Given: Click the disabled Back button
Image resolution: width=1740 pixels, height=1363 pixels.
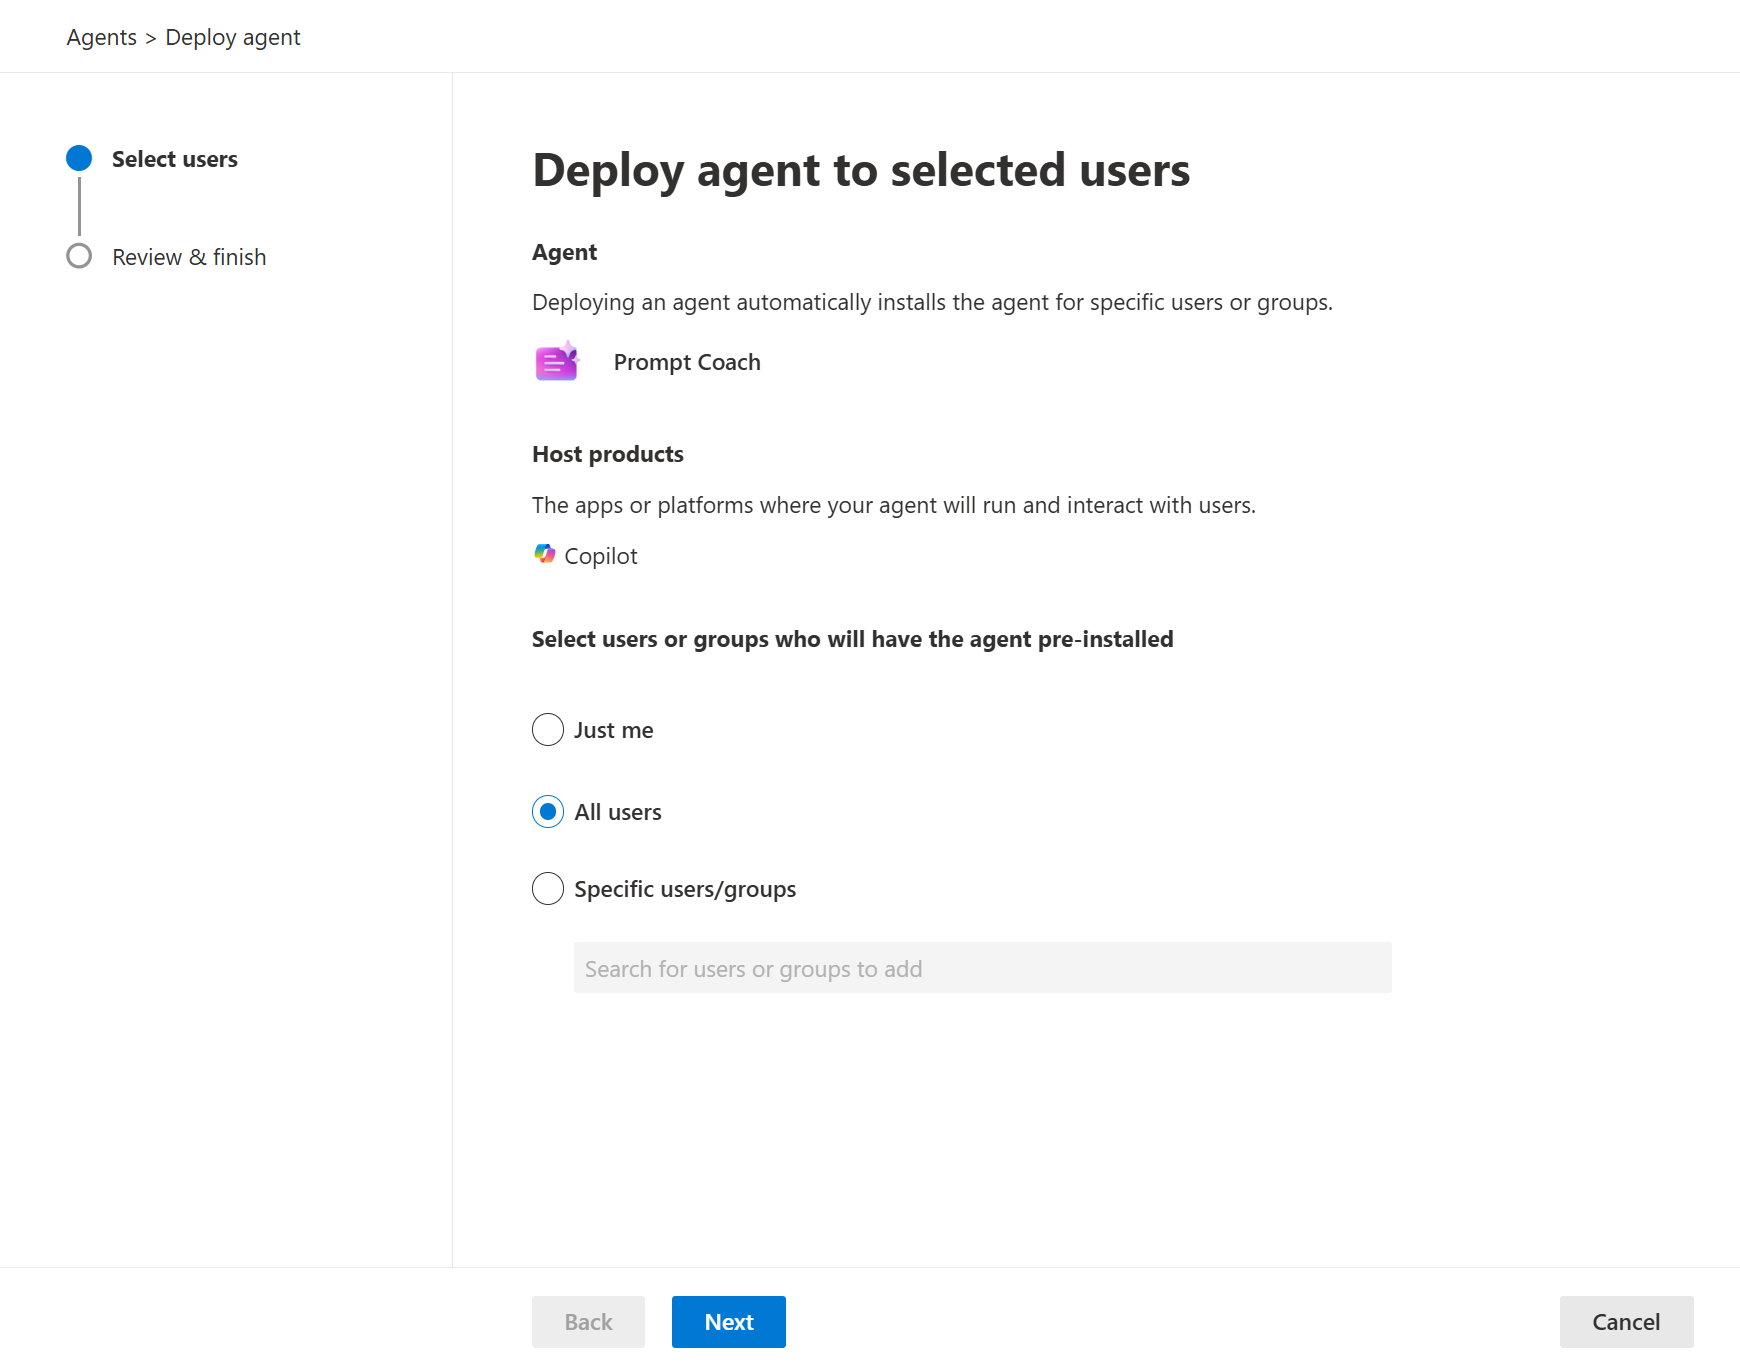Looking at the screenshot, I should point(587,1321).
